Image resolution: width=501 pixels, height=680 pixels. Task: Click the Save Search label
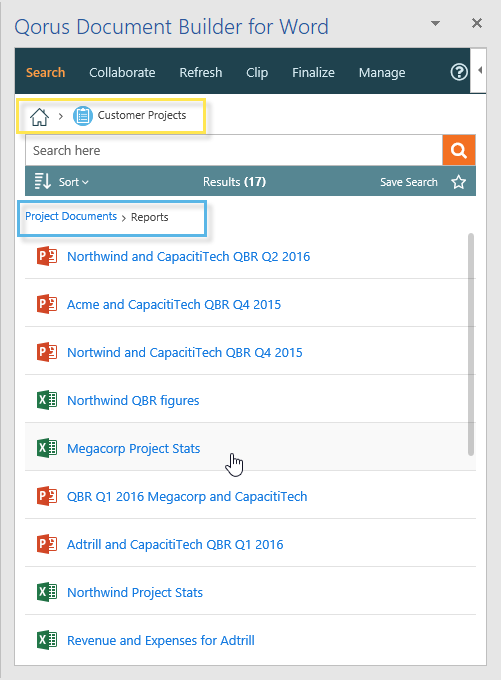pos(409,182)
